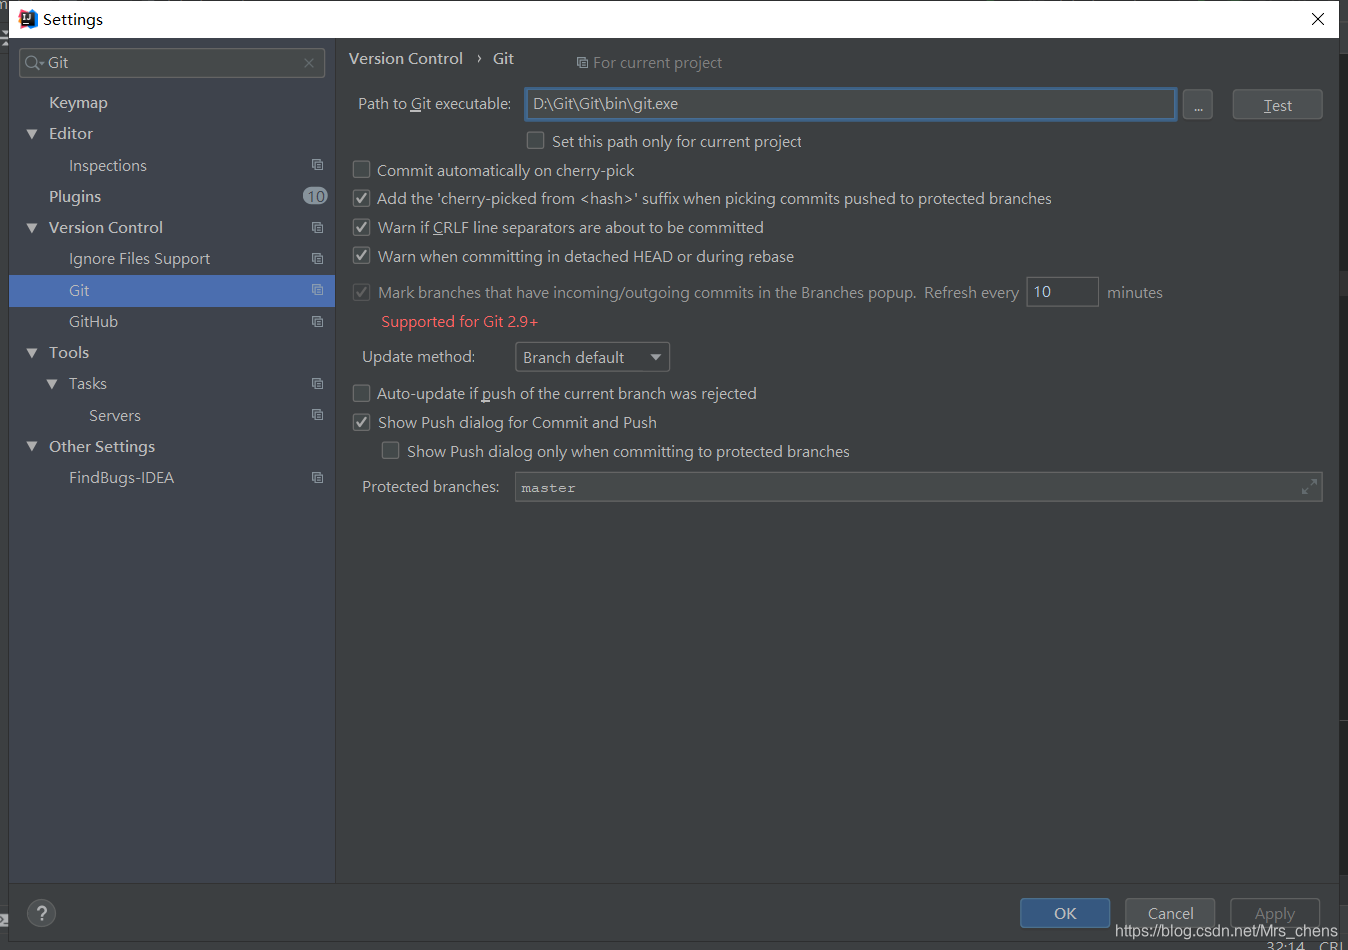Click the Test Git executable button
Screen dimensions: 1348x950
1277,105
